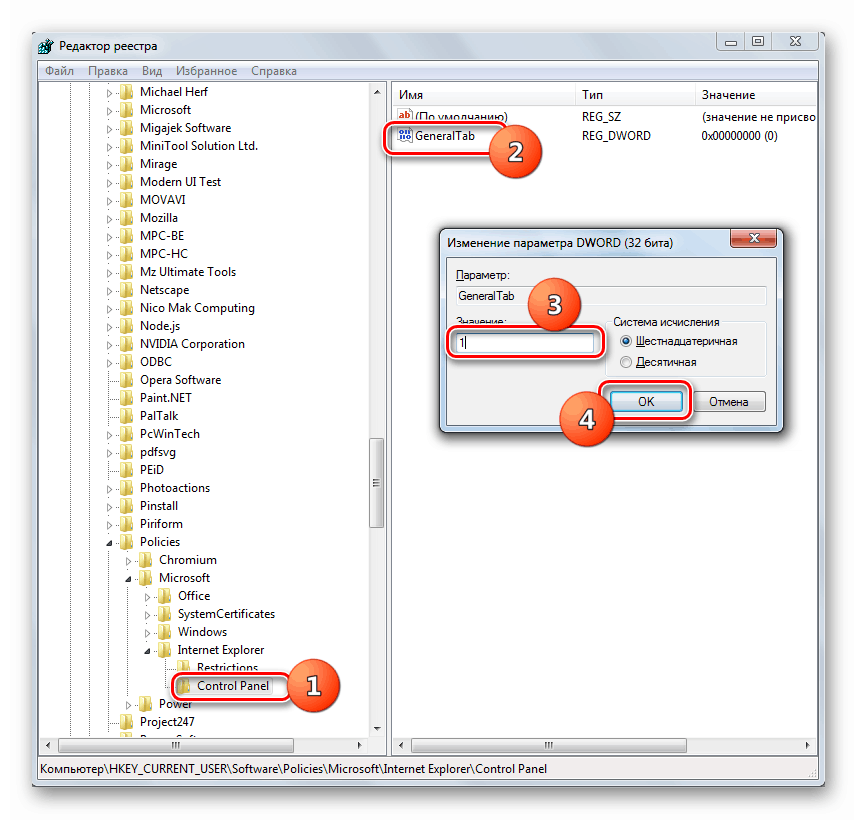The image size is (857, 820).
Task: Click the default string value icon
Action: [x=404, y=115]
